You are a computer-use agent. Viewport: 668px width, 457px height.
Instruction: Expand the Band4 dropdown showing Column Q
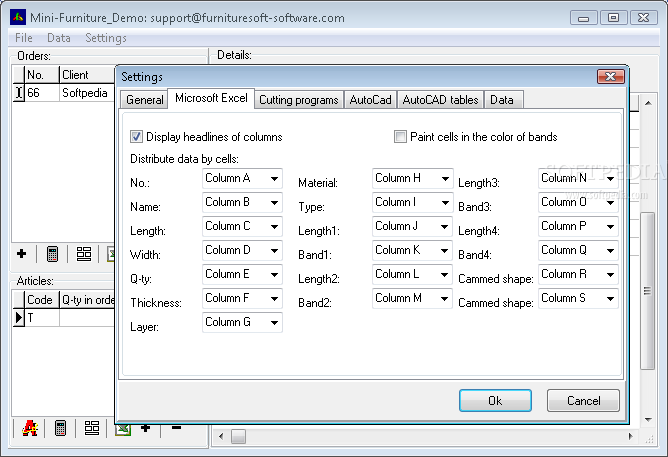578,250
